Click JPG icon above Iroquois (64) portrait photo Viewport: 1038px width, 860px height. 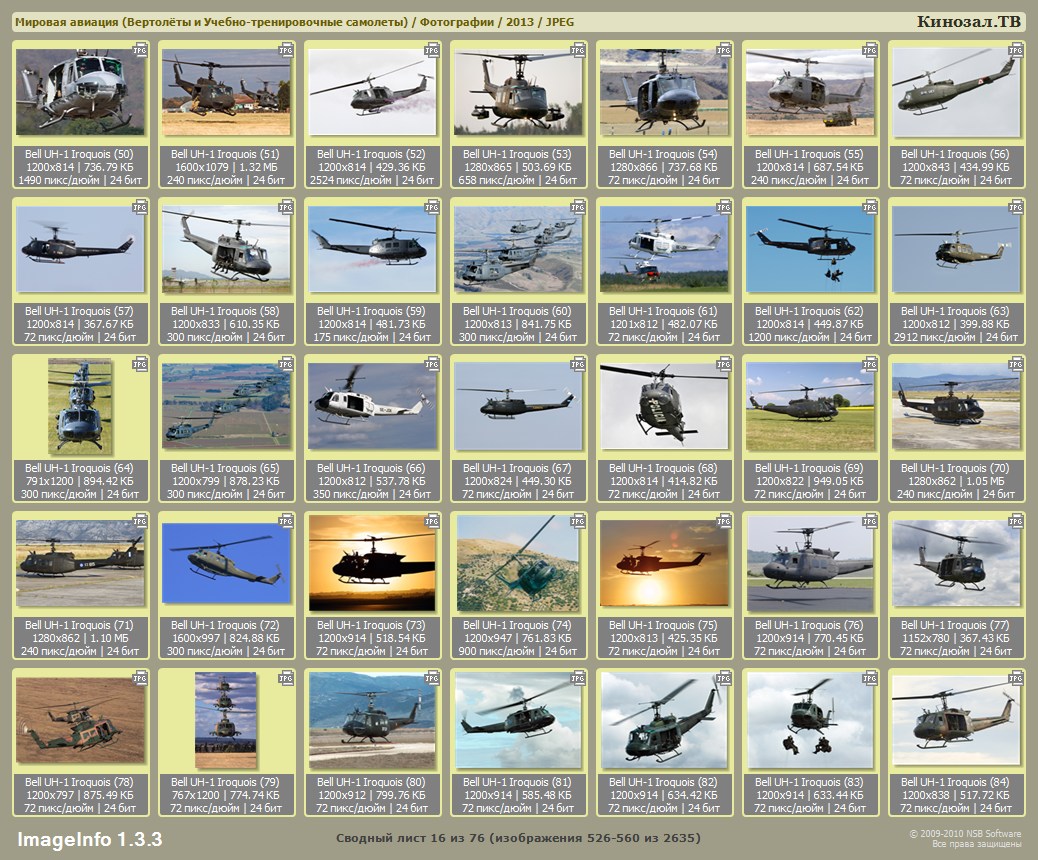tap(140, 364)
